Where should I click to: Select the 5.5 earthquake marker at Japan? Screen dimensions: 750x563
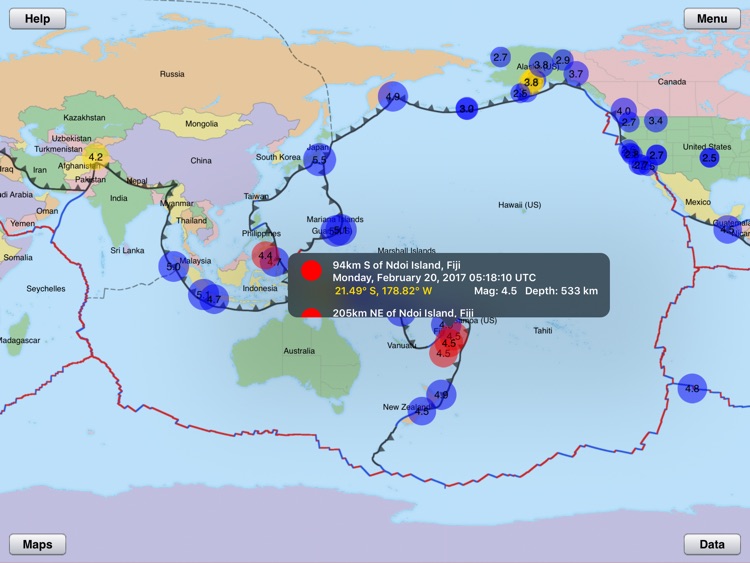point(320,160)
